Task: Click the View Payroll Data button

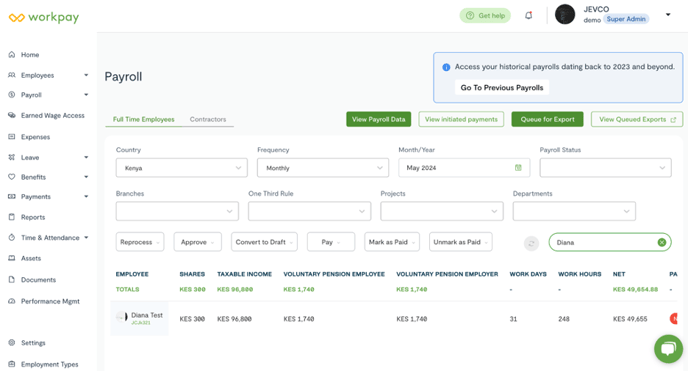Action: click(379, 119)
